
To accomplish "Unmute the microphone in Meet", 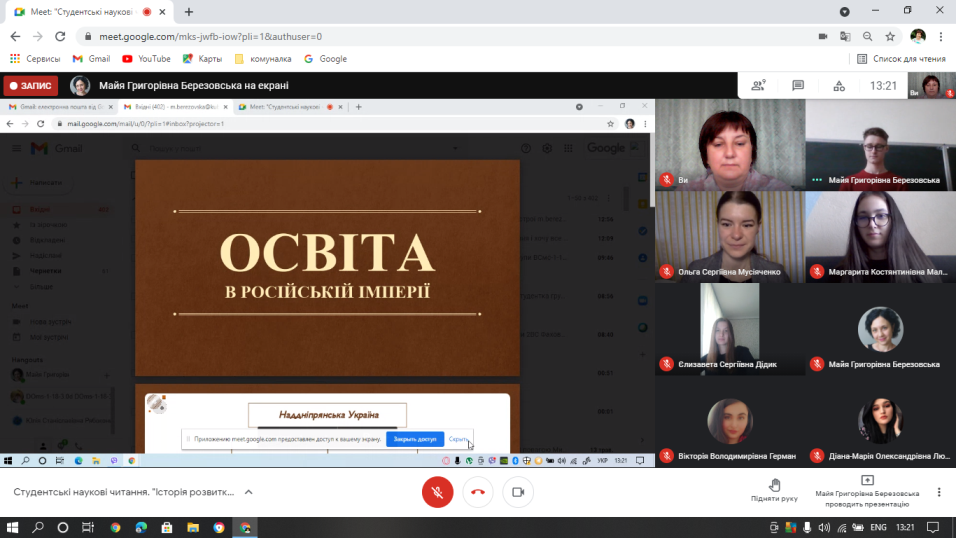I will (x=435, y=492).
